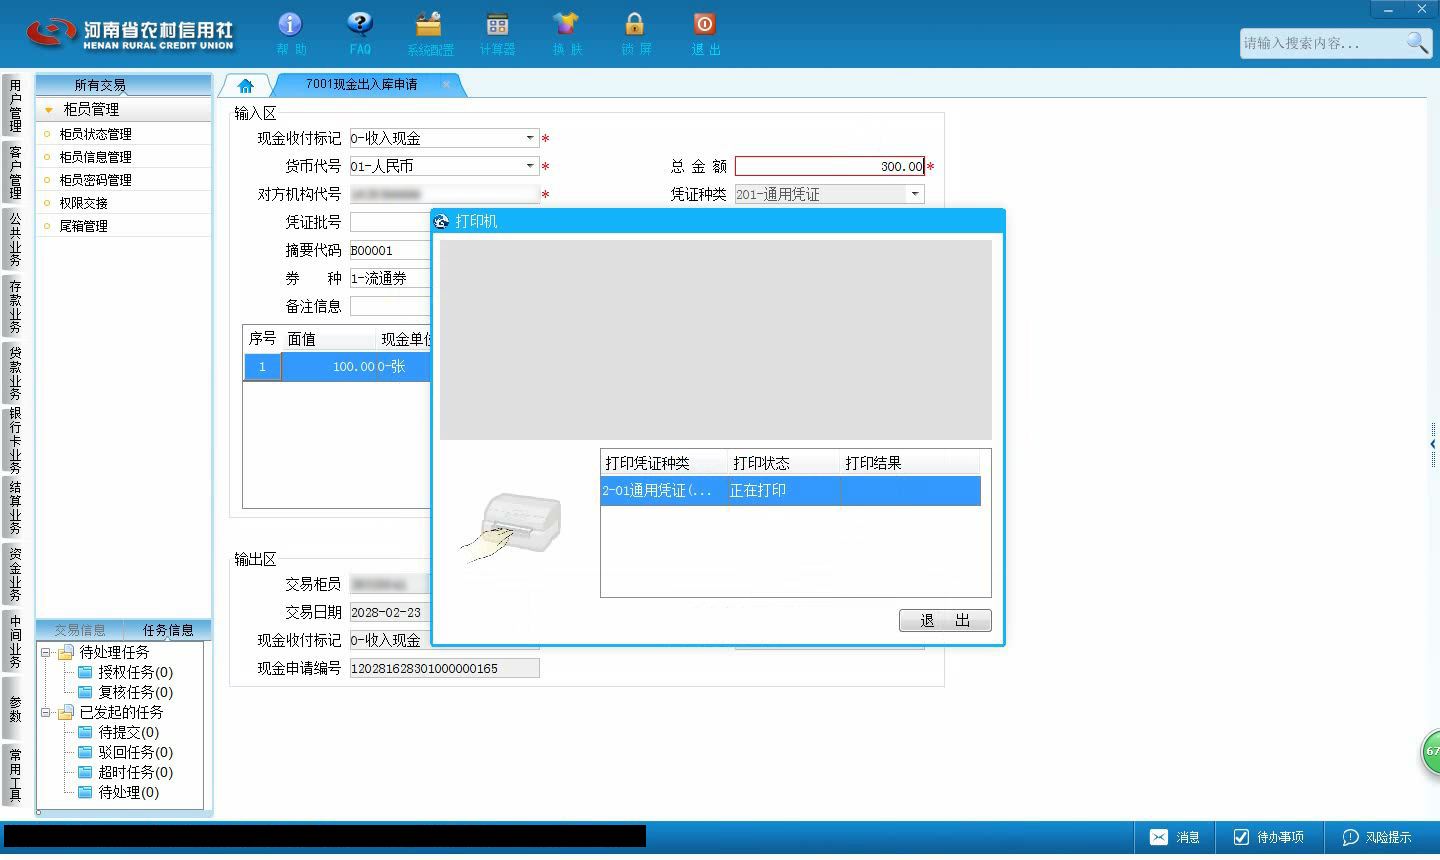Open the 凭证种类 dropdown arrow
Screen dimensions: 1440x860
coord(915,194)
